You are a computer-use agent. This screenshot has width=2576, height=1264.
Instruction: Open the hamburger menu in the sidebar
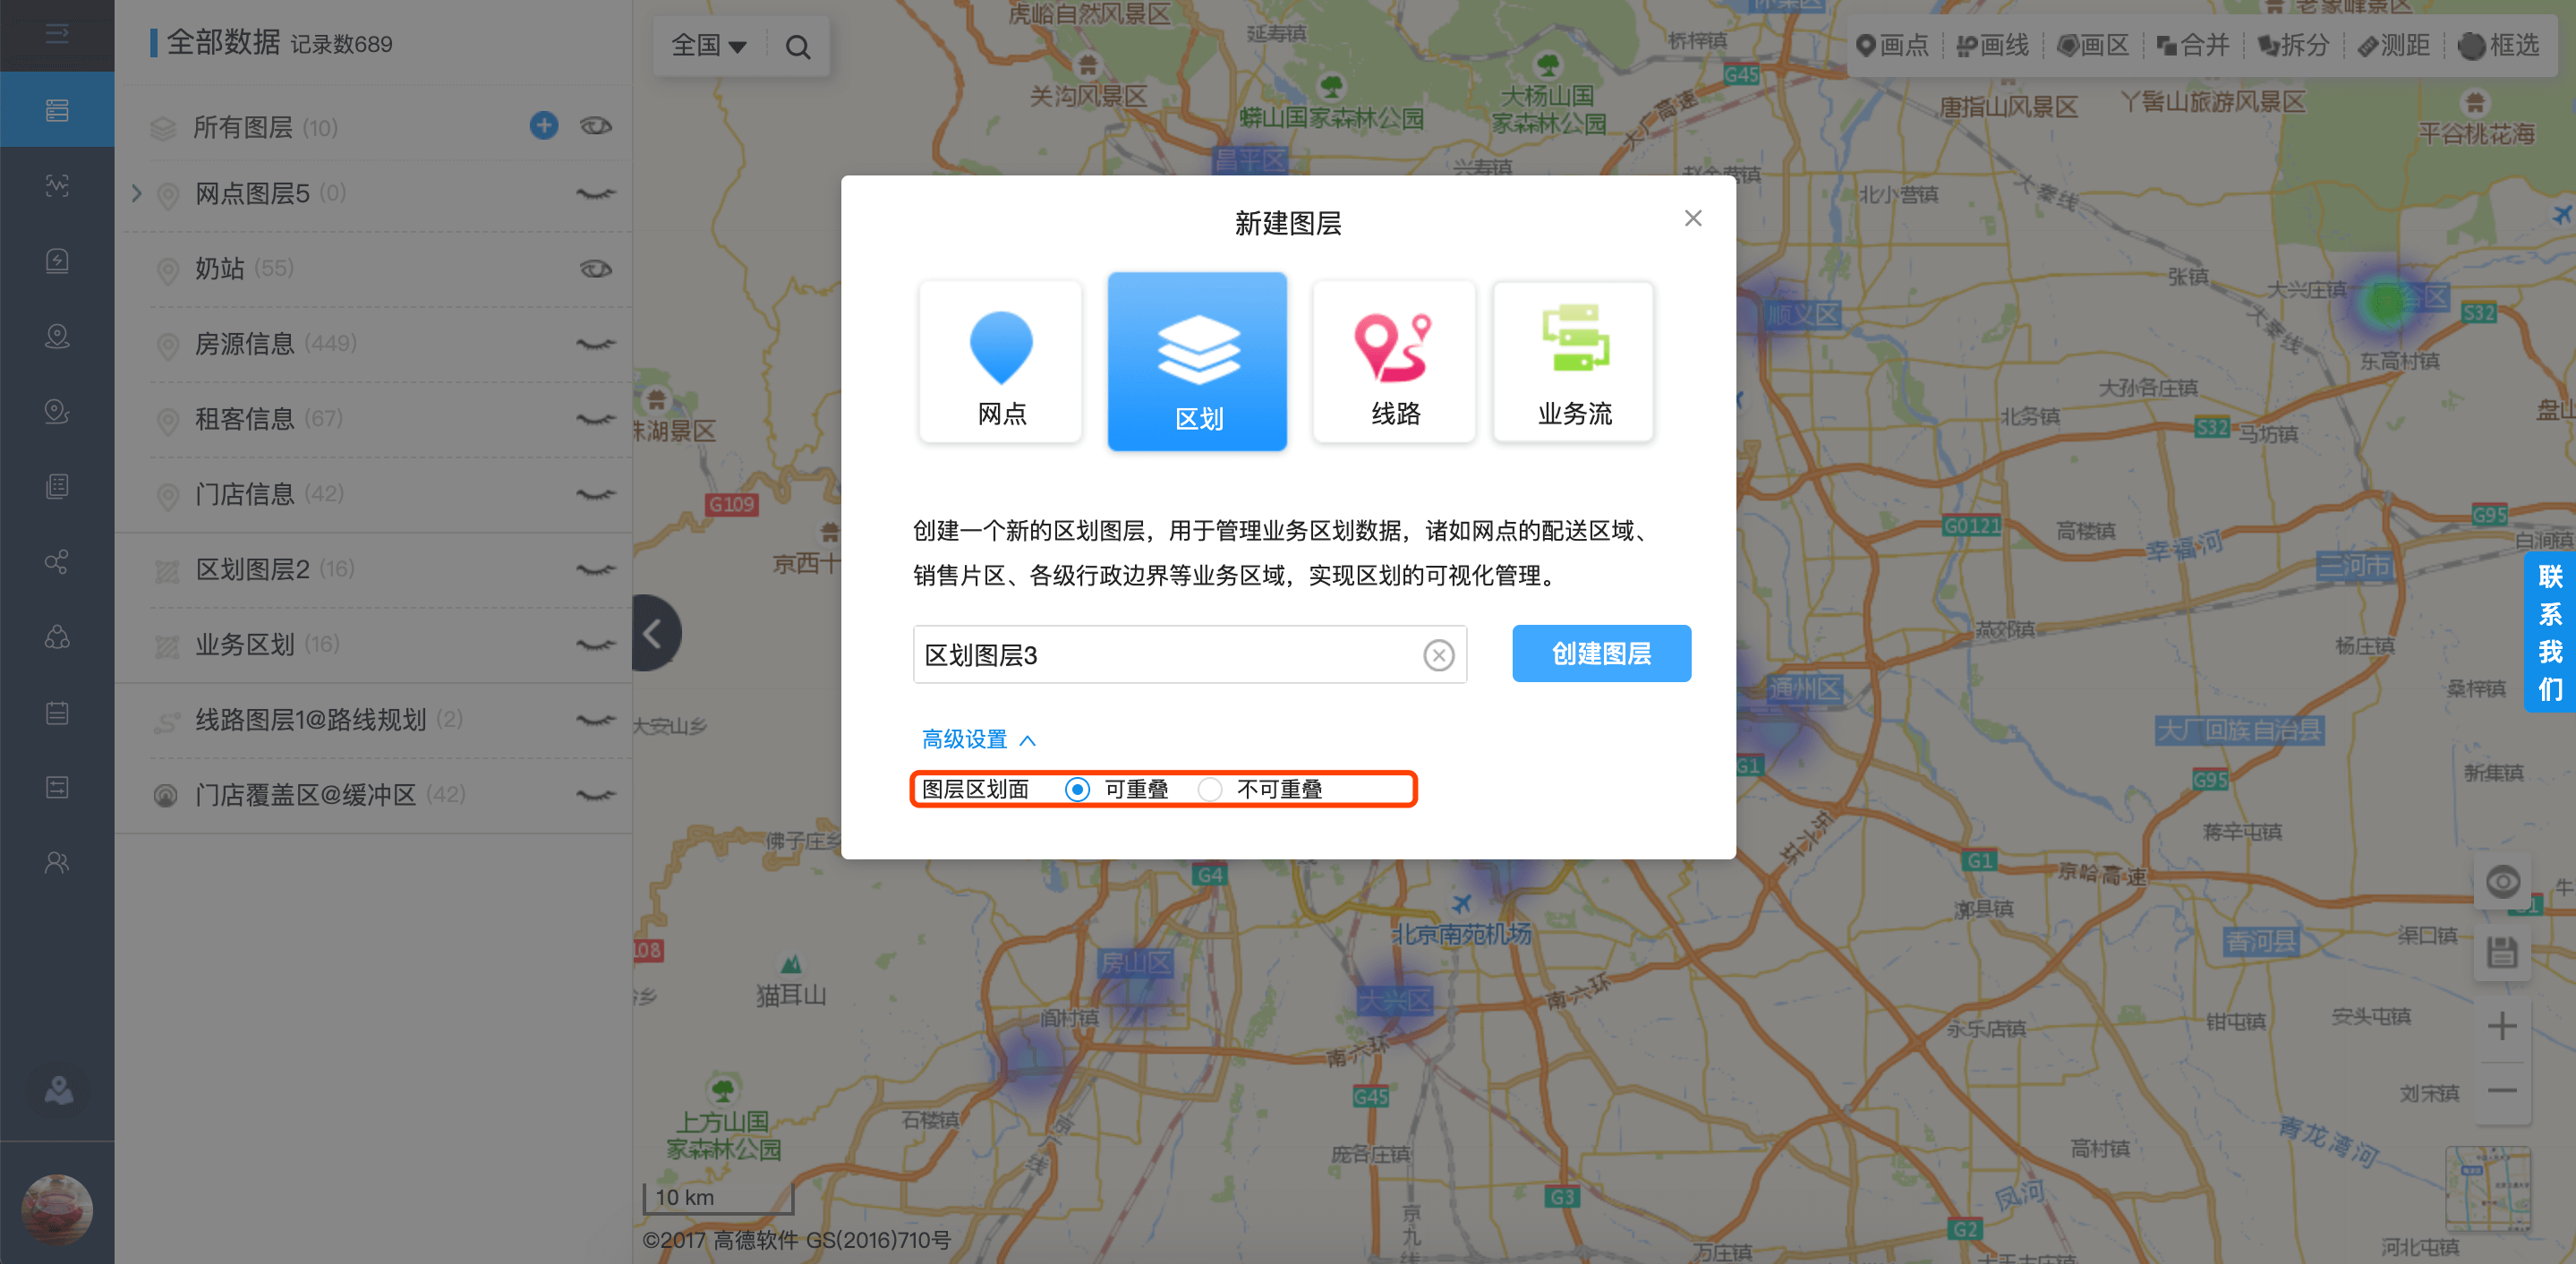tap(57, 34)
